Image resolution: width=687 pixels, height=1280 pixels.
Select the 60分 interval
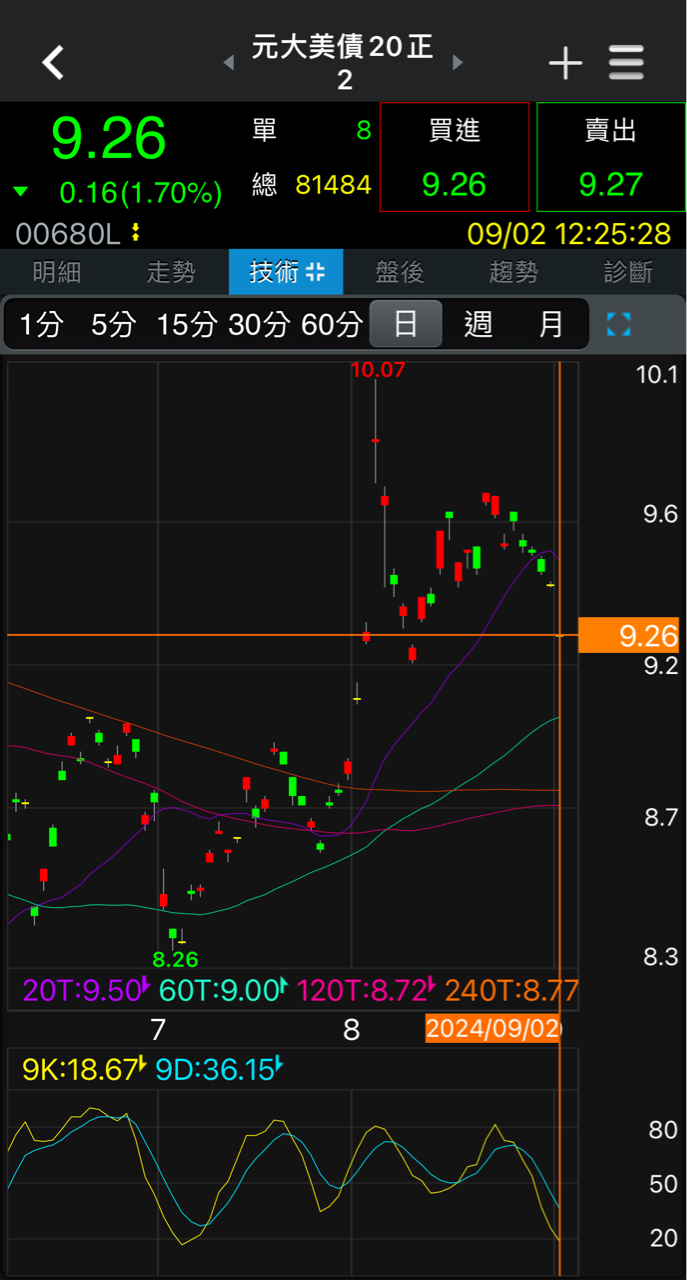tap(332, 324)
